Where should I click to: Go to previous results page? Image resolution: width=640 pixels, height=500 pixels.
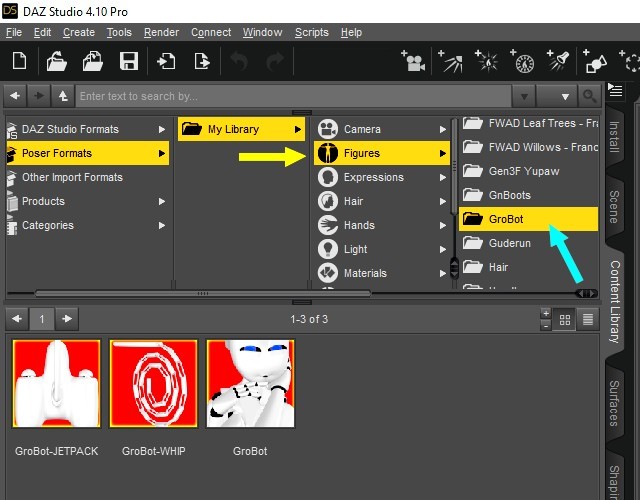pos(17,319)
